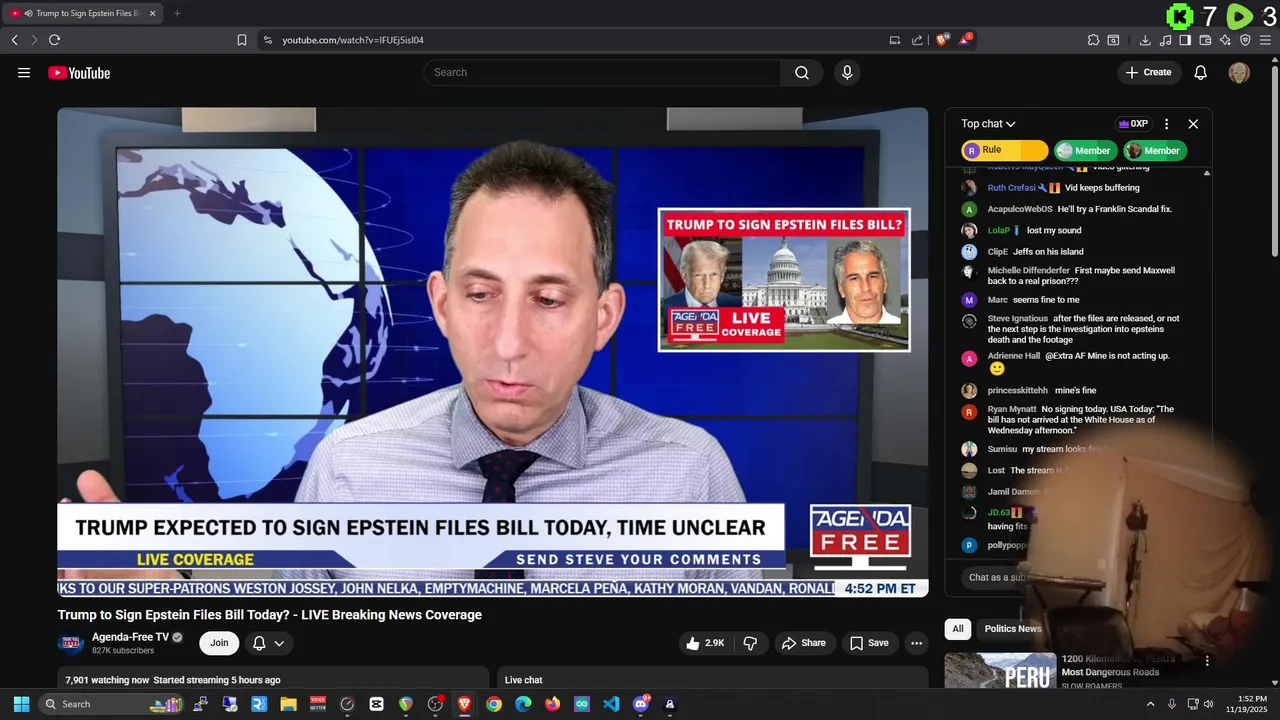The height and width of the screenshot is (720, 1280).
Task: Click the address bar URL
Action: (x=353, y=40)
